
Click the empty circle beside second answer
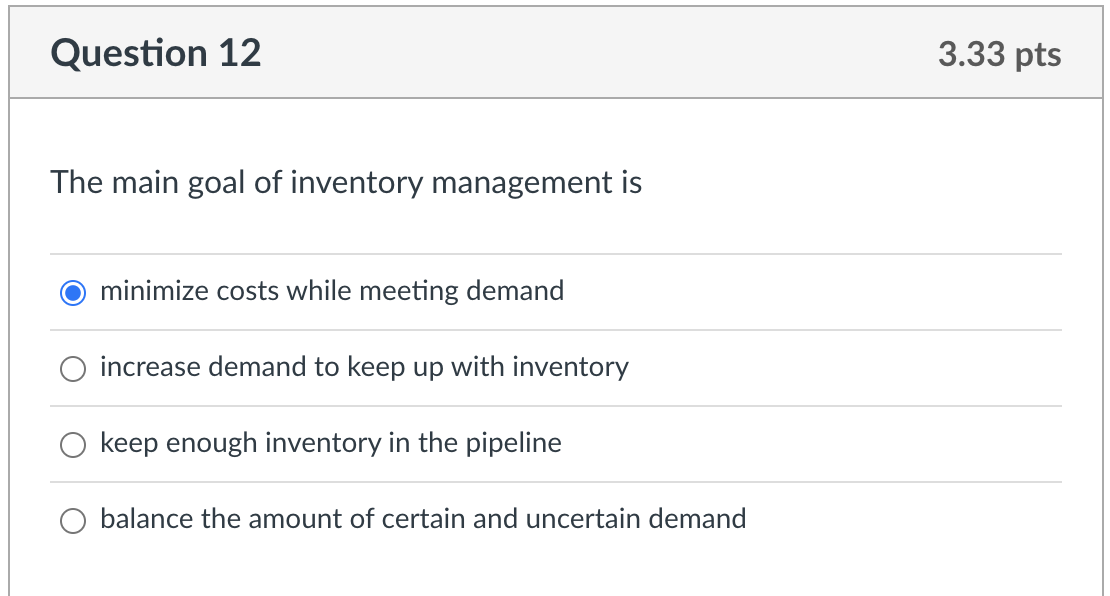point(72,369)
